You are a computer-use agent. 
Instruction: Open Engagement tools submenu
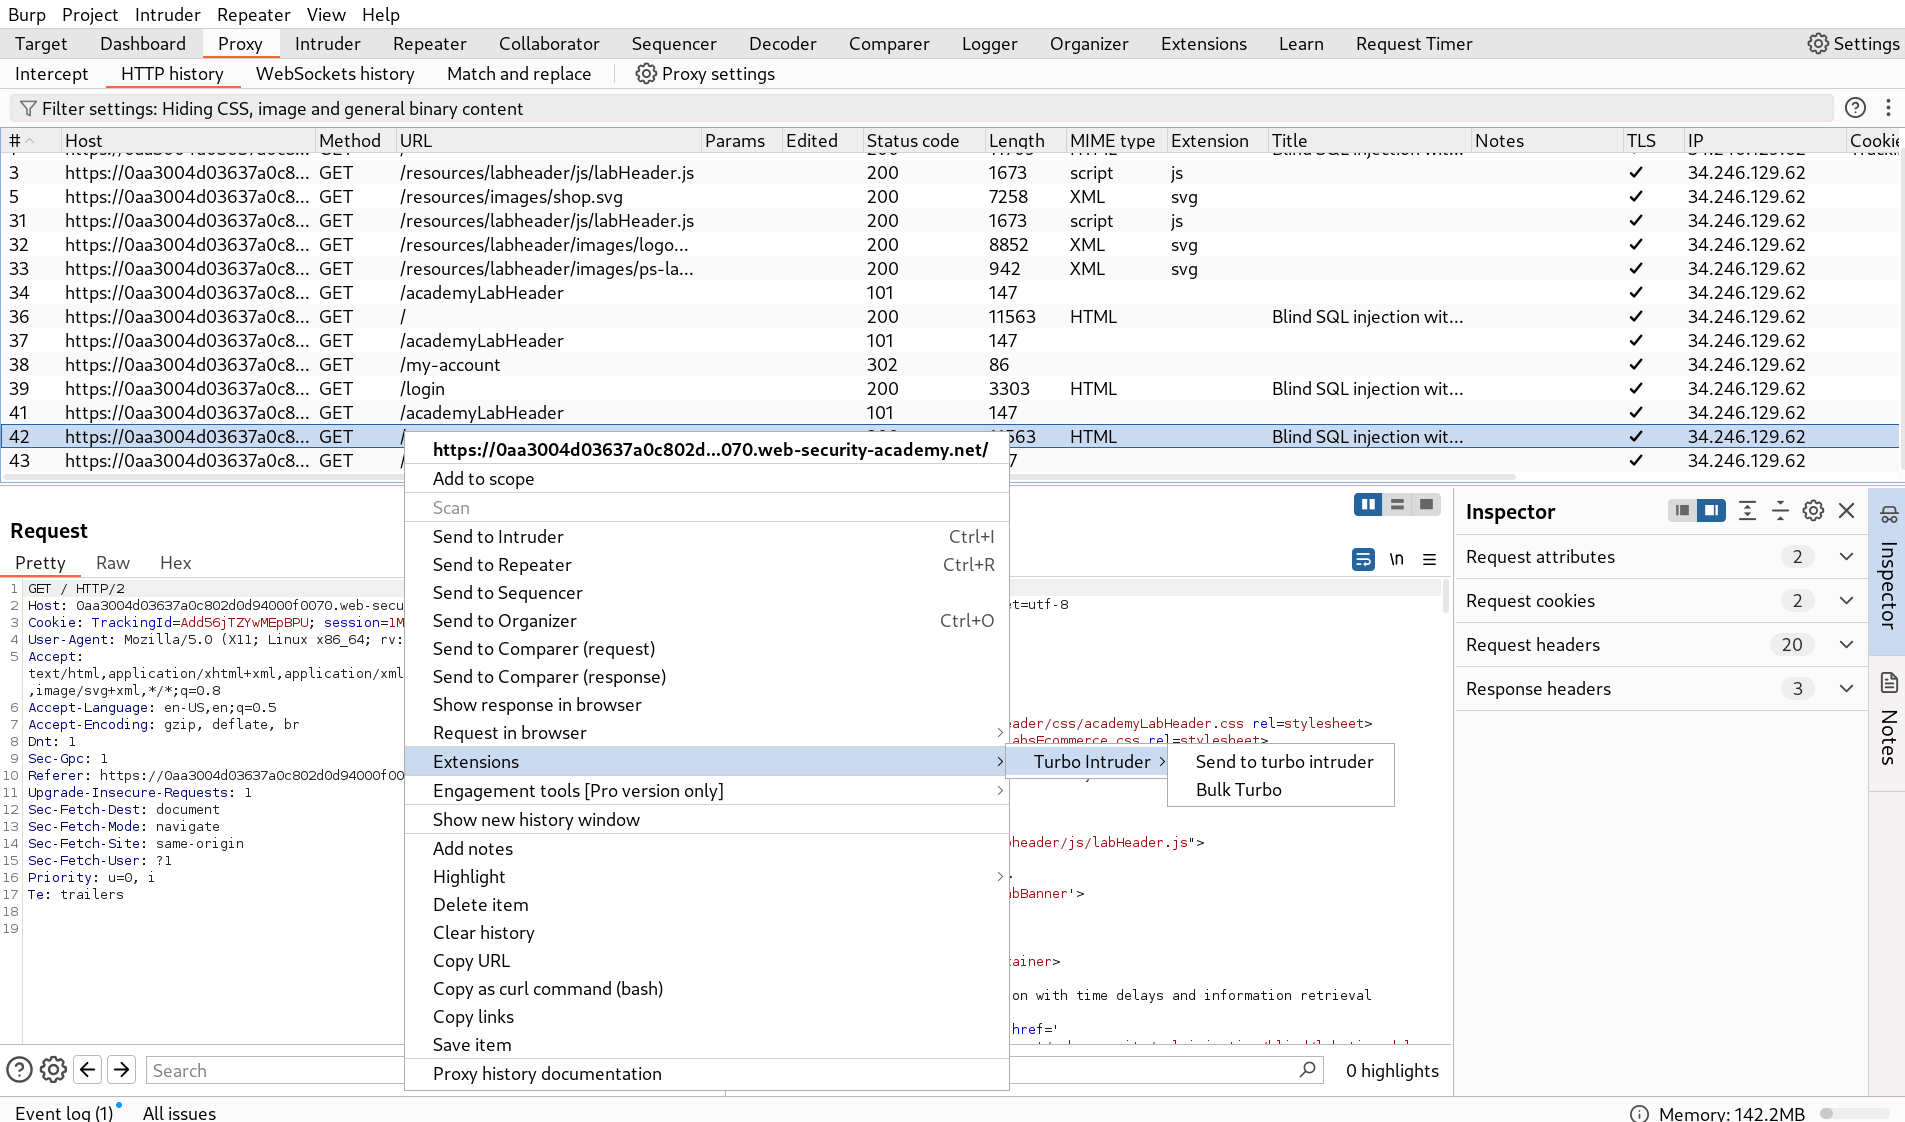(x=706, y=791)
